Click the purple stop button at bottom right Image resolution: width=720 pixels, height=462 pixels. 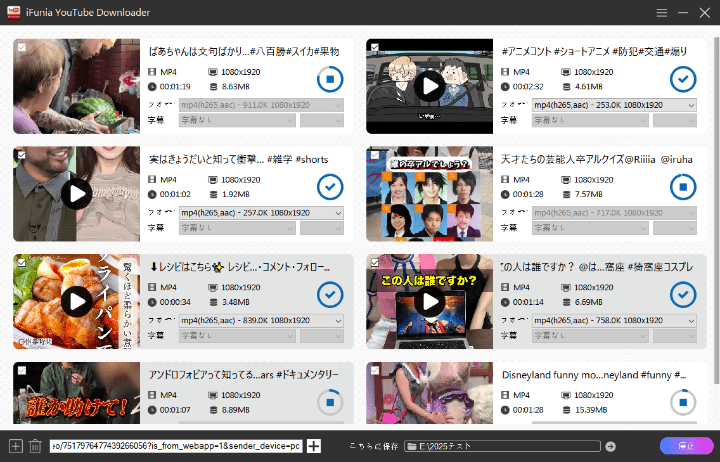tap(686, 446)
